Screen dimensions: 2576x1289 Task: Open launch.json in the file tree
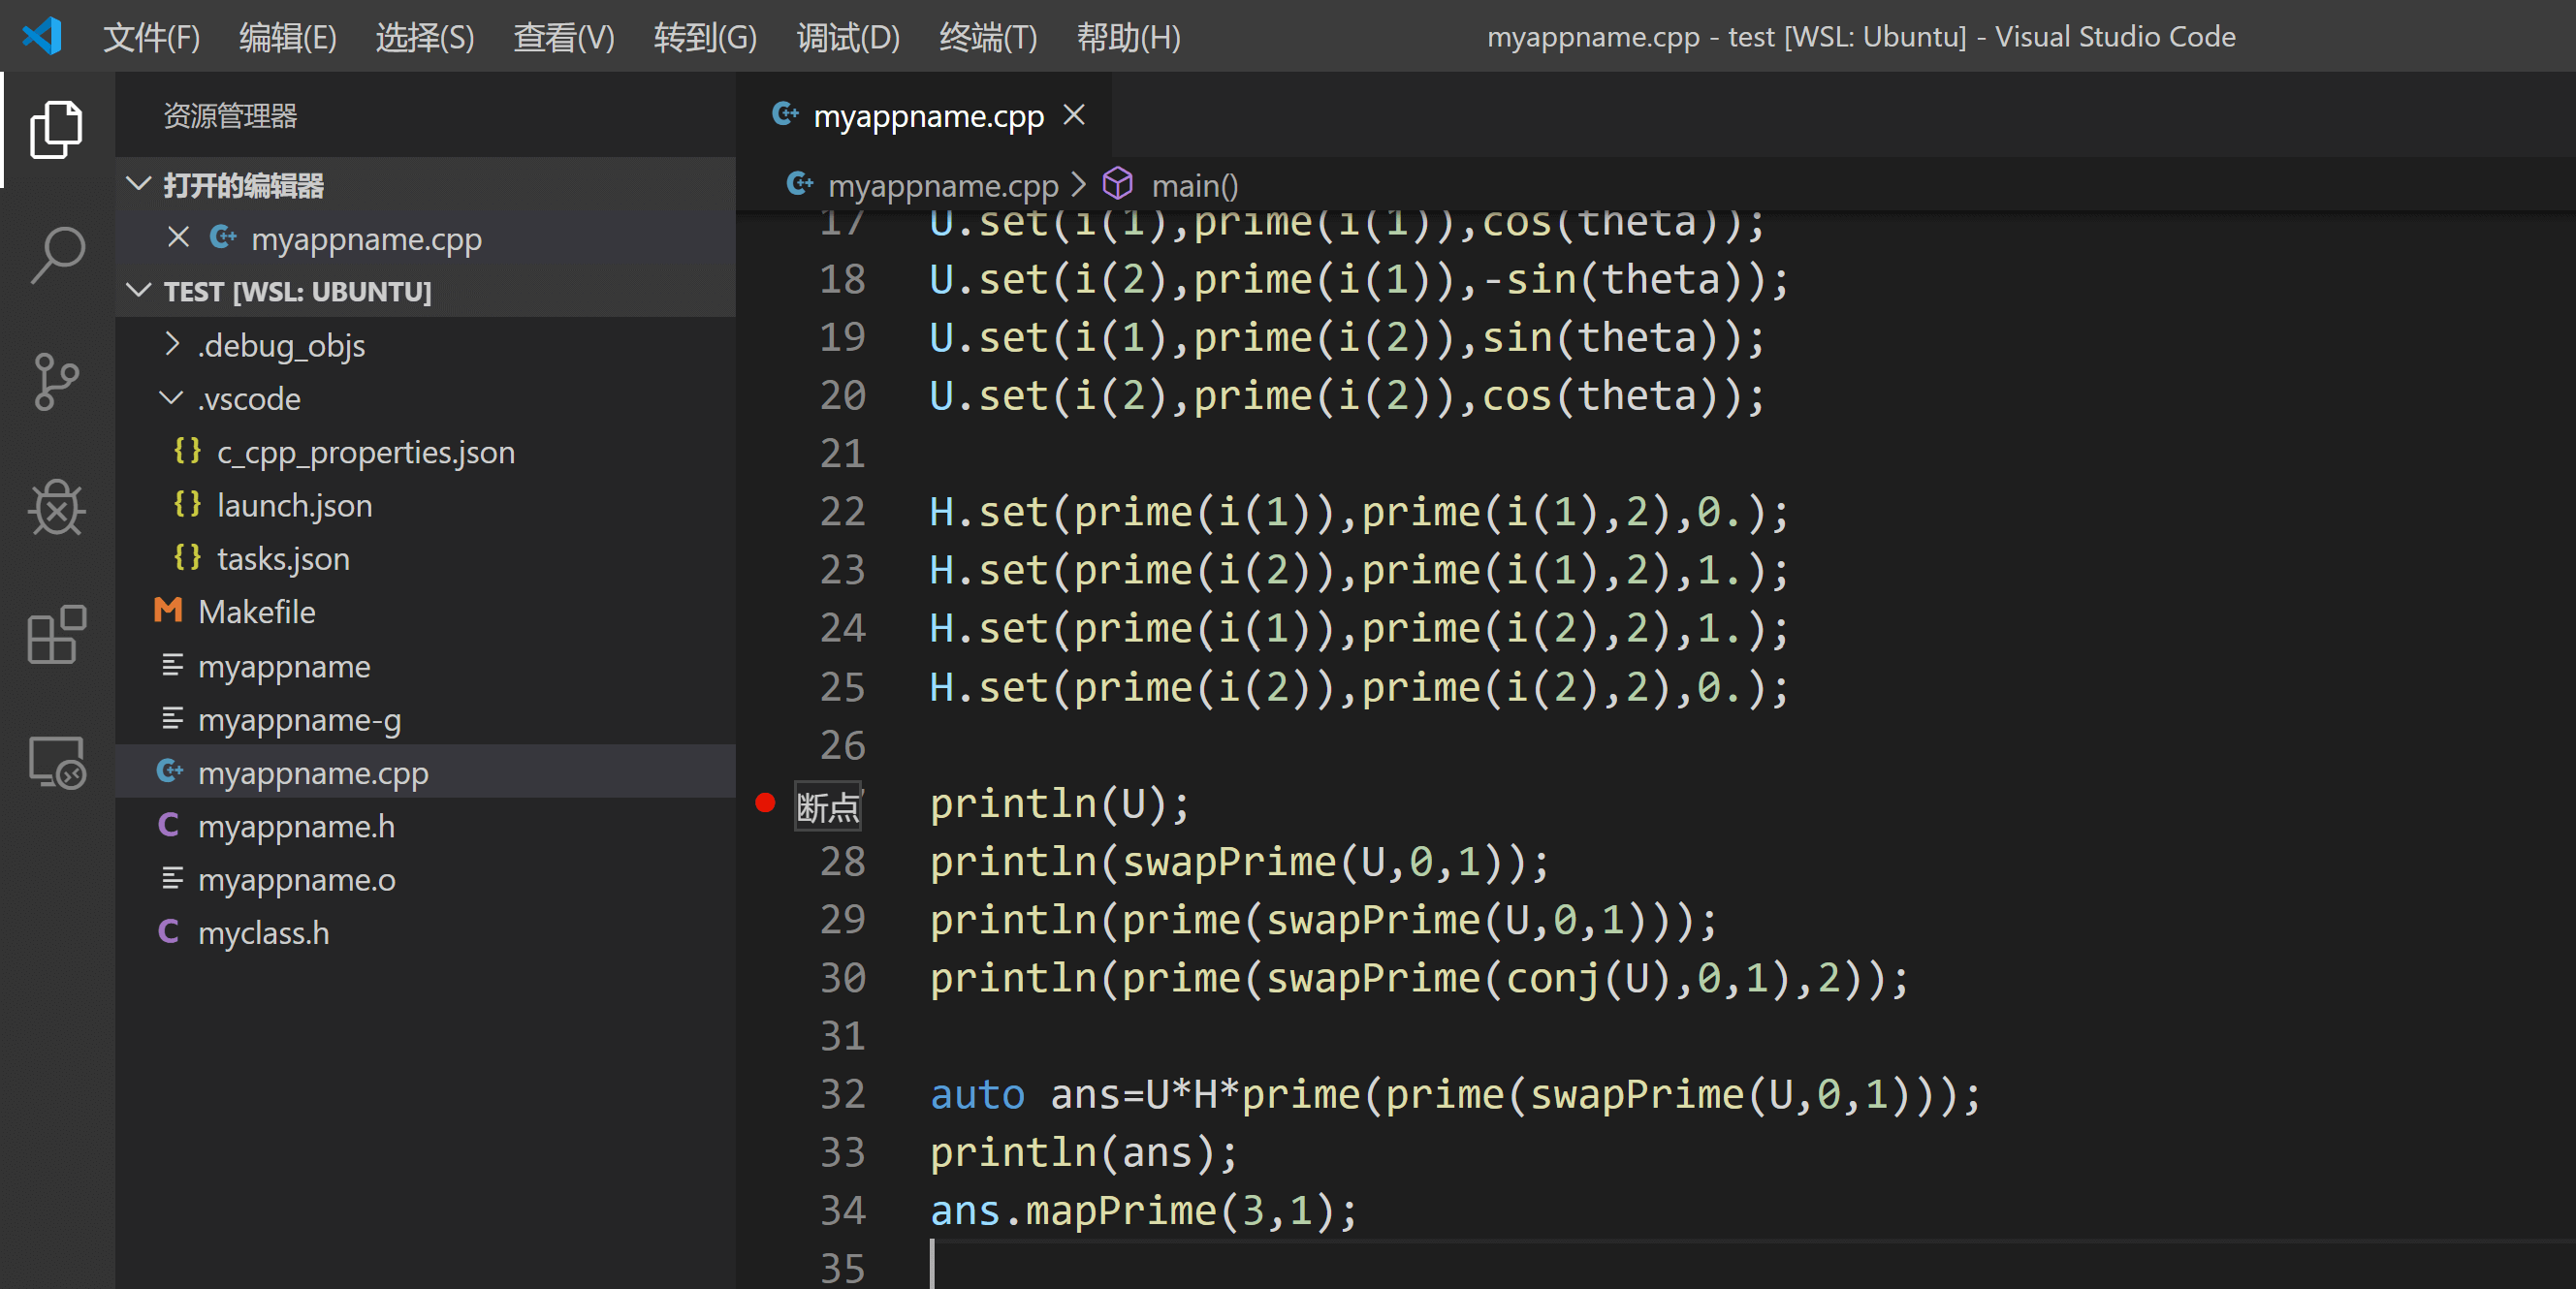(294, 506)
